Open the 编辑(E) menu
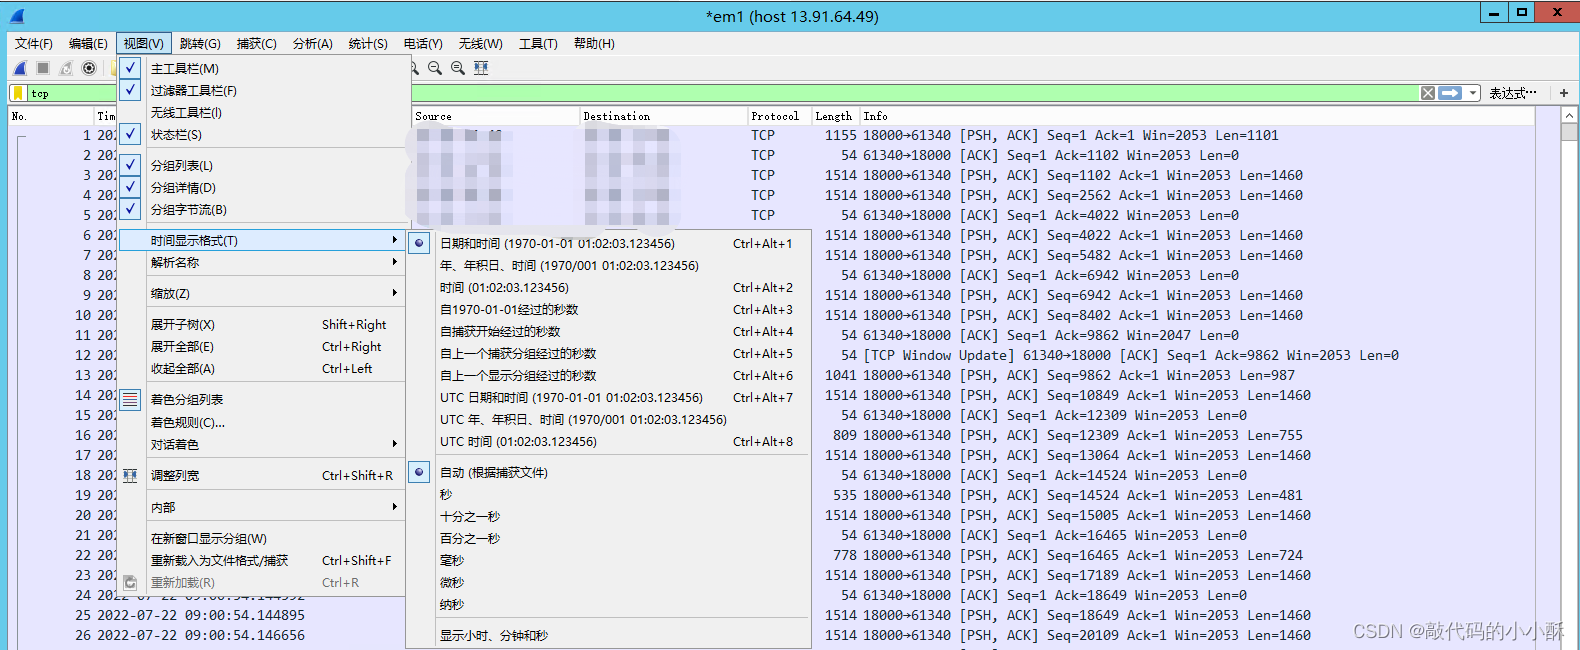The height and width of the screenshot is (650, 1580). pos(88,44)
